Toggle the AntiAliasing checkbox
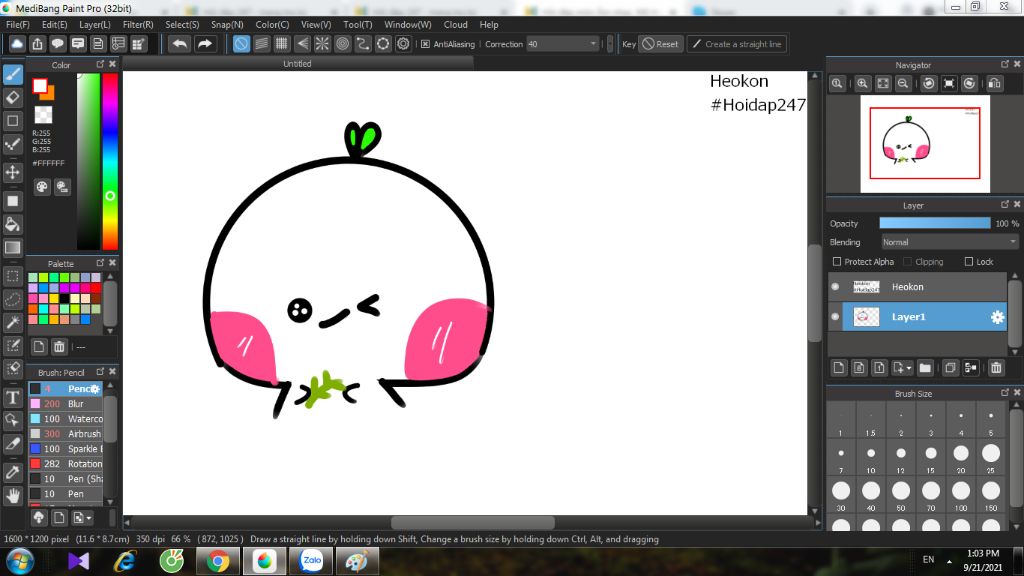1024x576 pixels. coord(425,44)
